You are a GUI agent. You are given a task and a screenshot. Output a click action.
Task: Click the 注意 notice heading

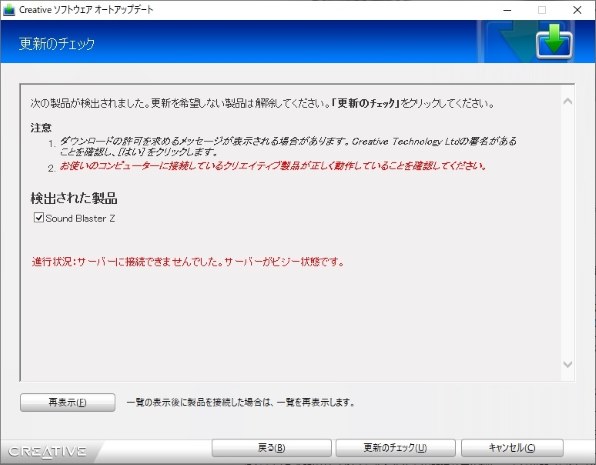click(x=41, y=127)
